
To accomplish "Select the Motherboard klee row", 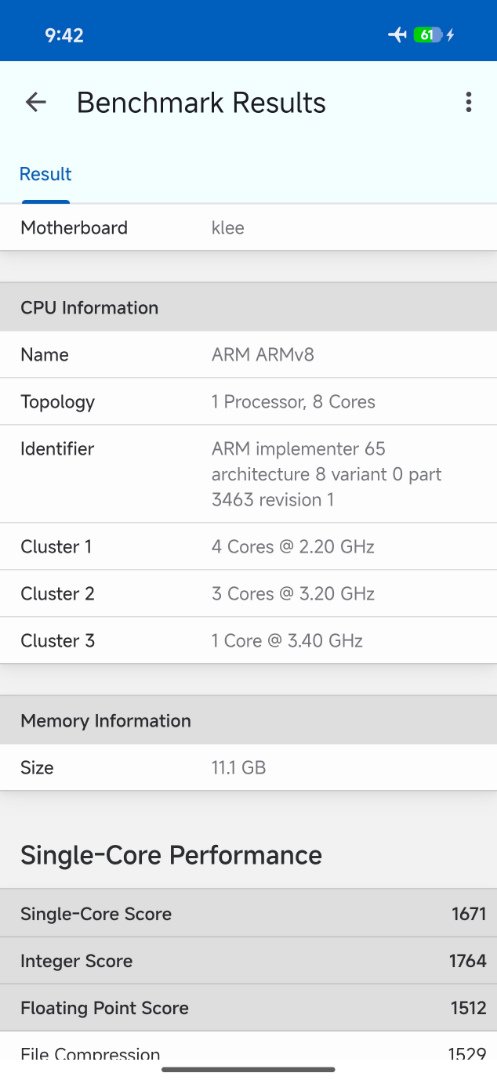I will (x=248, y=227).
